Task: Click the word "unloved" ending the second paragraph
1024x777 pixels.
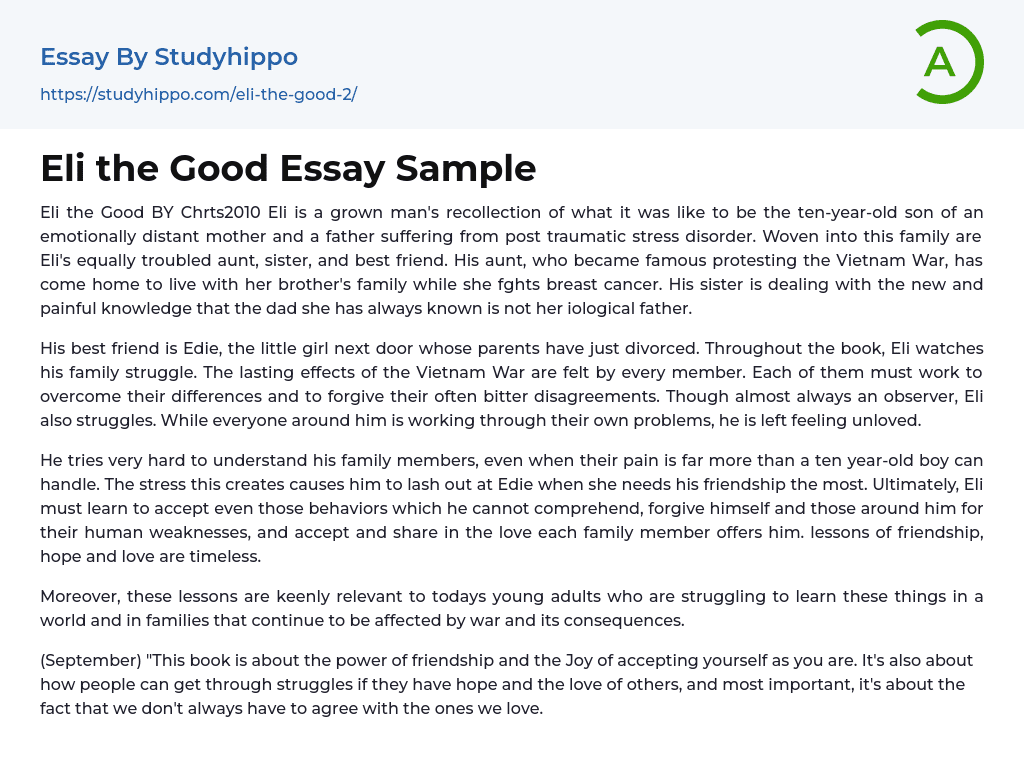Action: tap(887, 420)
